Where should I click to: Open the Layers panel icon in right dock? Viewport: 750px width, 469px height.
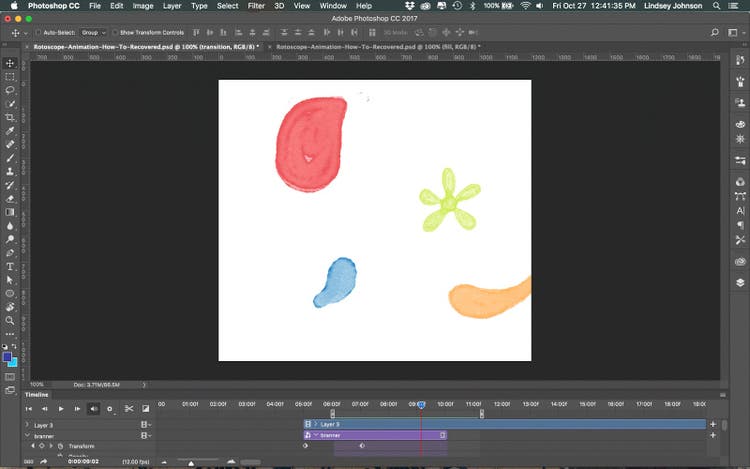tap(740, 282)
